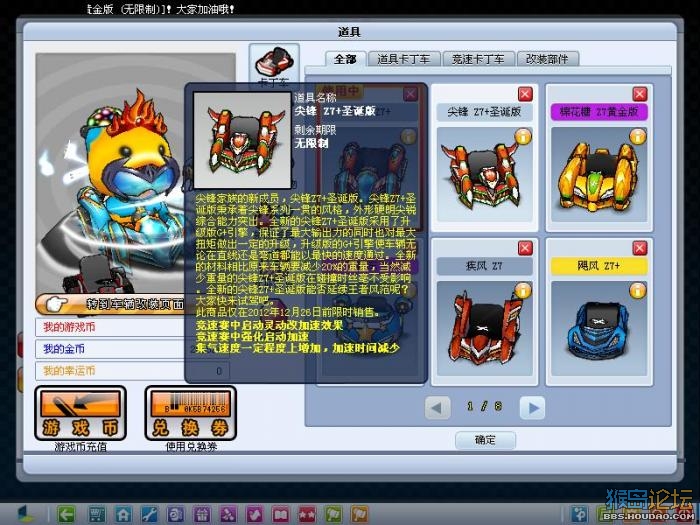Open the two-stars icon in bottom bar
Image resolution: width=700 pixels, height=525 pixels.
pyautogui.click(x=307, y=514)
